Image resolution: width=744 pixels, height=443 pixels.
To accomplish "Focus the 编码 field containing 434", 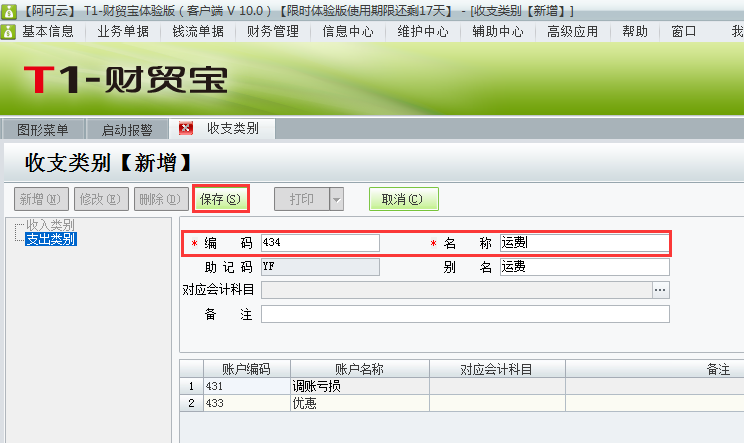I will click(320, 243).
